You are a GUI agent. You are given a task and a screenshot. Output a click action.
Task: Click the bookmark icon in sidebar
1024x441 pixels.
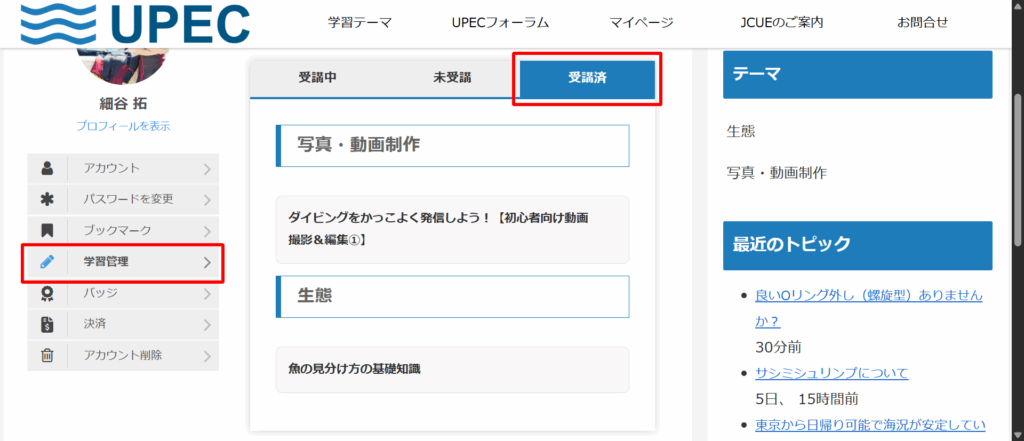tap(47, 231)
